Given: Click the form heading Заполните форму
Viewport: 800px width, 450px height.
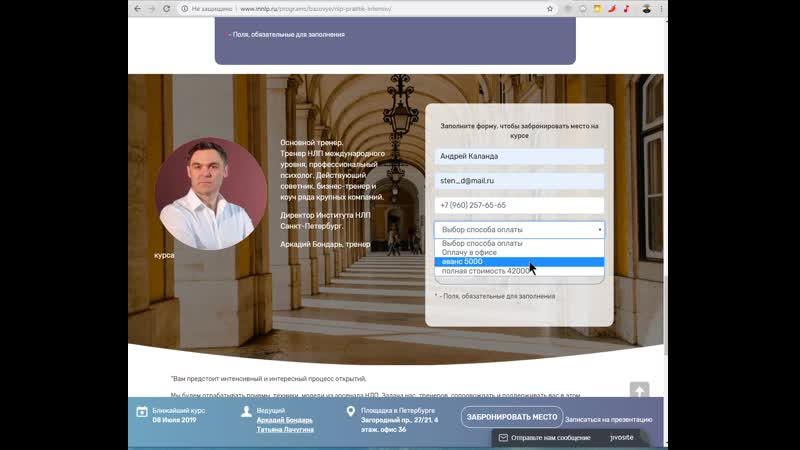Looking at the screenshot, I should pyautogui.click(x=519, y=131).
